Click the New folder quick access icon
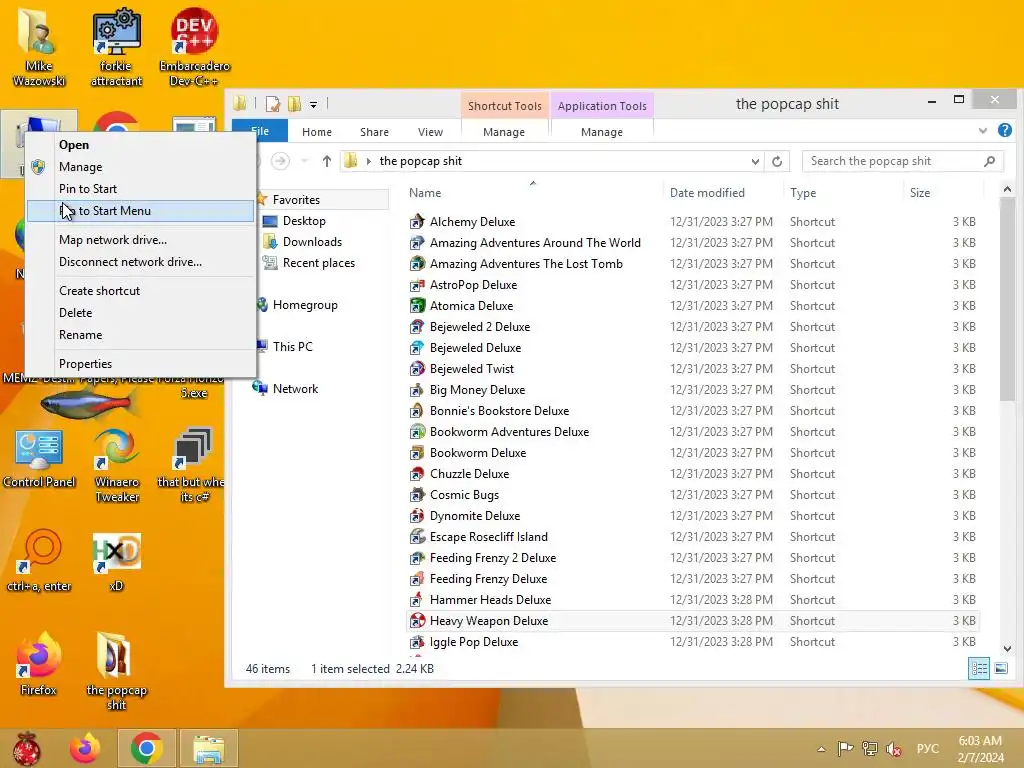The image size is (1024, 768). click(x=295, y=104)
